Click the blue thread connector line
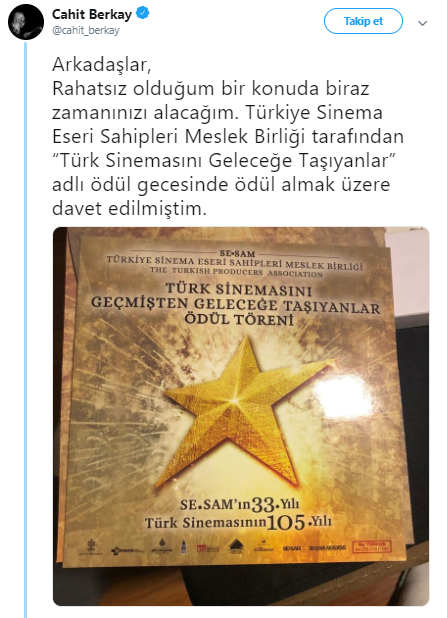Viewport: 447px width, 618px height. tap(26, 329)
